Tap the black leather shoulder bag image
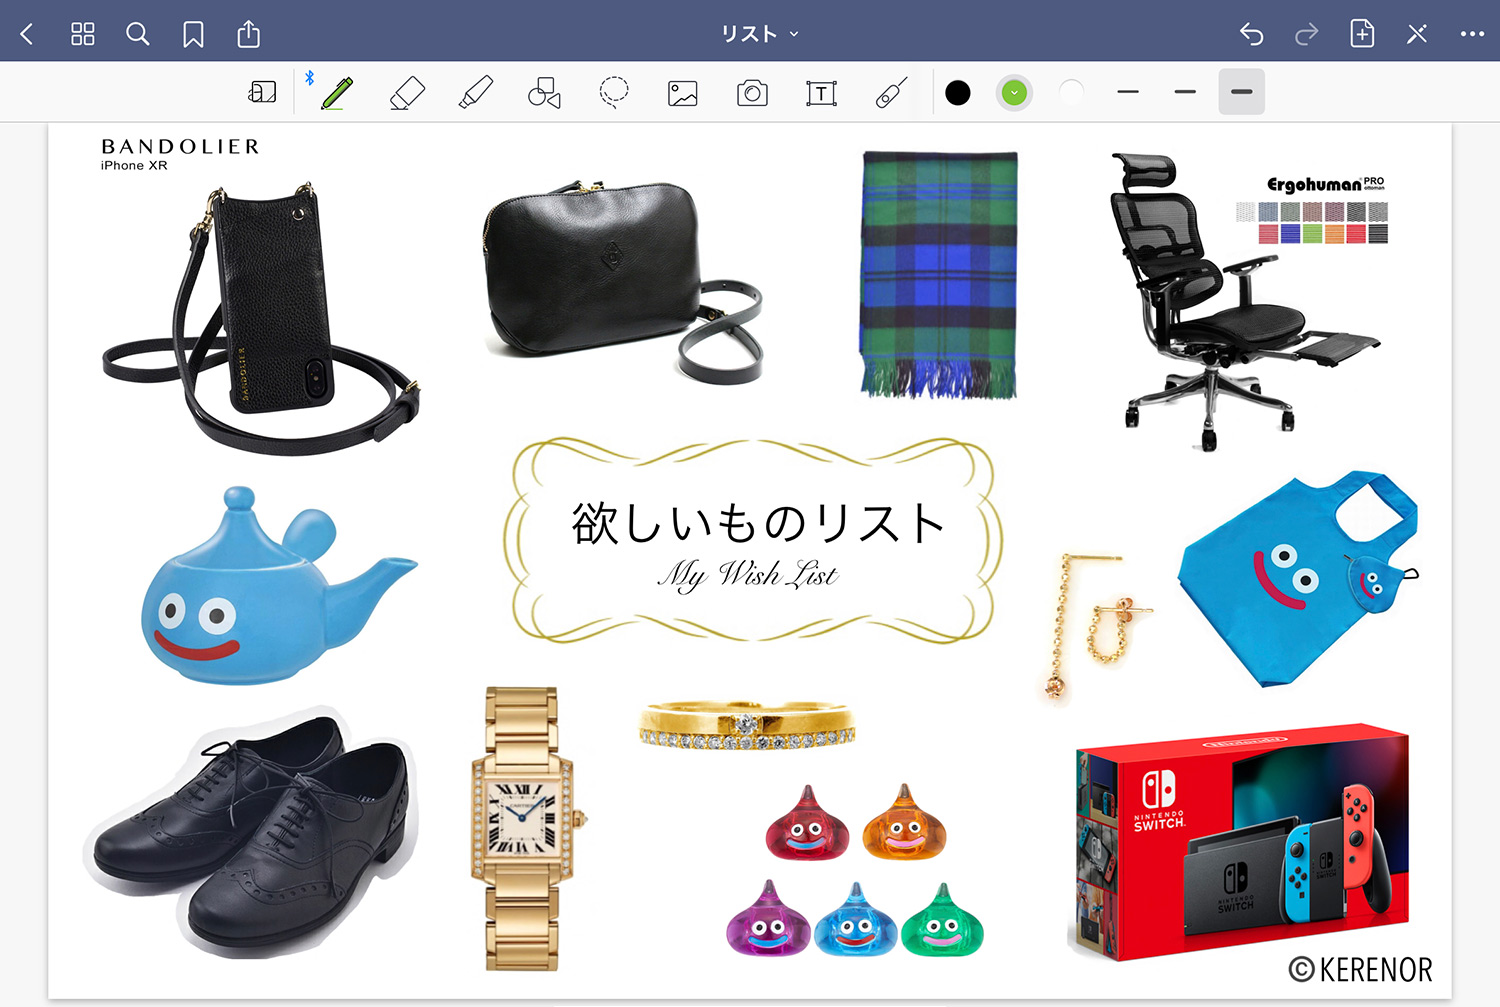Viewport: 1500px width, 1007px height. 622,282
